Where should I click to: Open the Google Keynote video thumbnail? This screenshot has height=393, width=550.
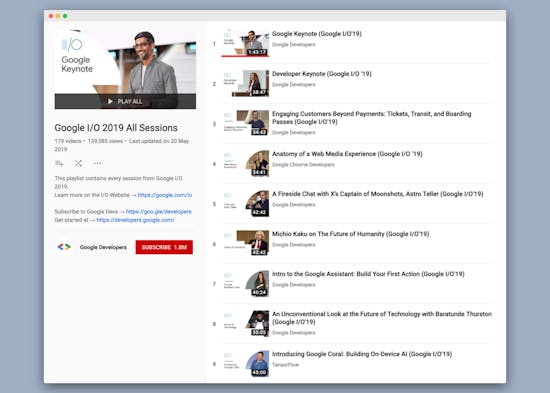[x=245, y=44]
